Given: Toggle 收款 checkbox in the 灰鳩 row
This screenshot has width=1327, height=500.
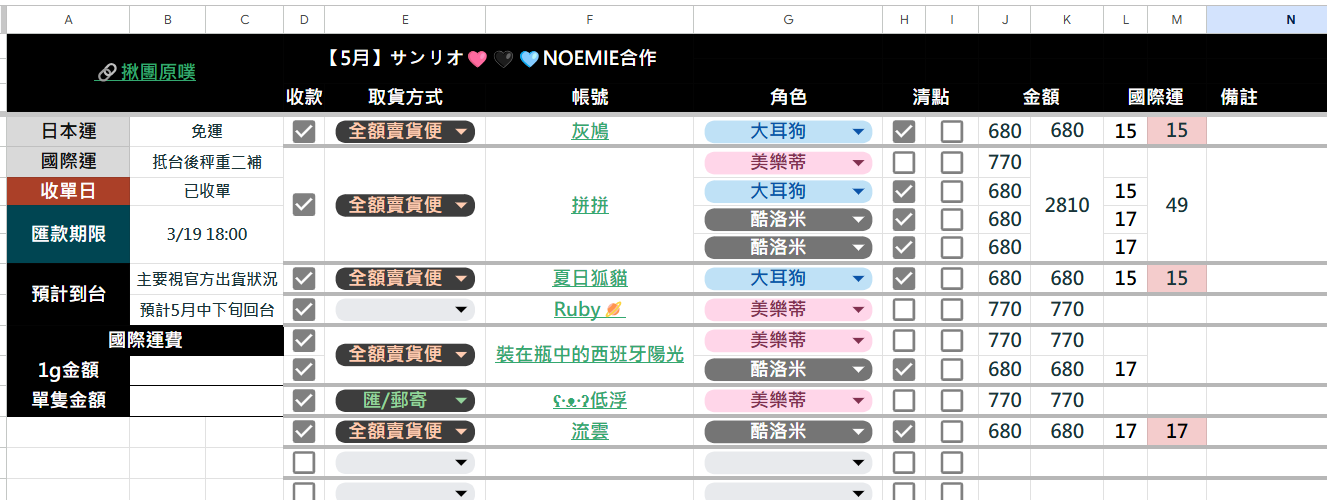Looking at the screenshot, I should point(304,131).
